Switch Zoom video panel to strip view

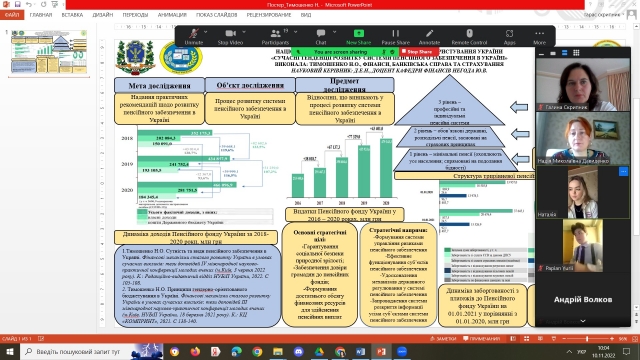564,53
